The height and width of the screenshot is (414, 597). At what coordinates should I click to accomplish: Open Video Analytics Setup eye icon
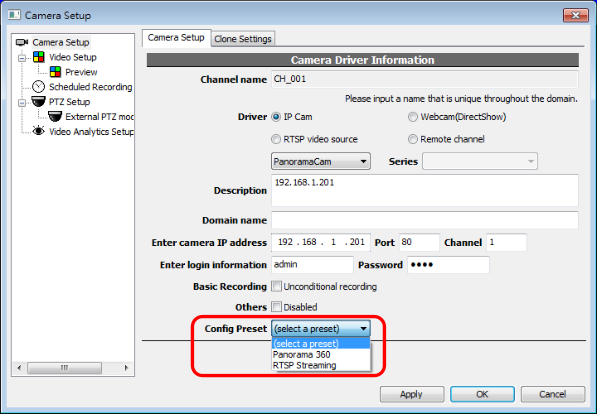coord(38,131)
